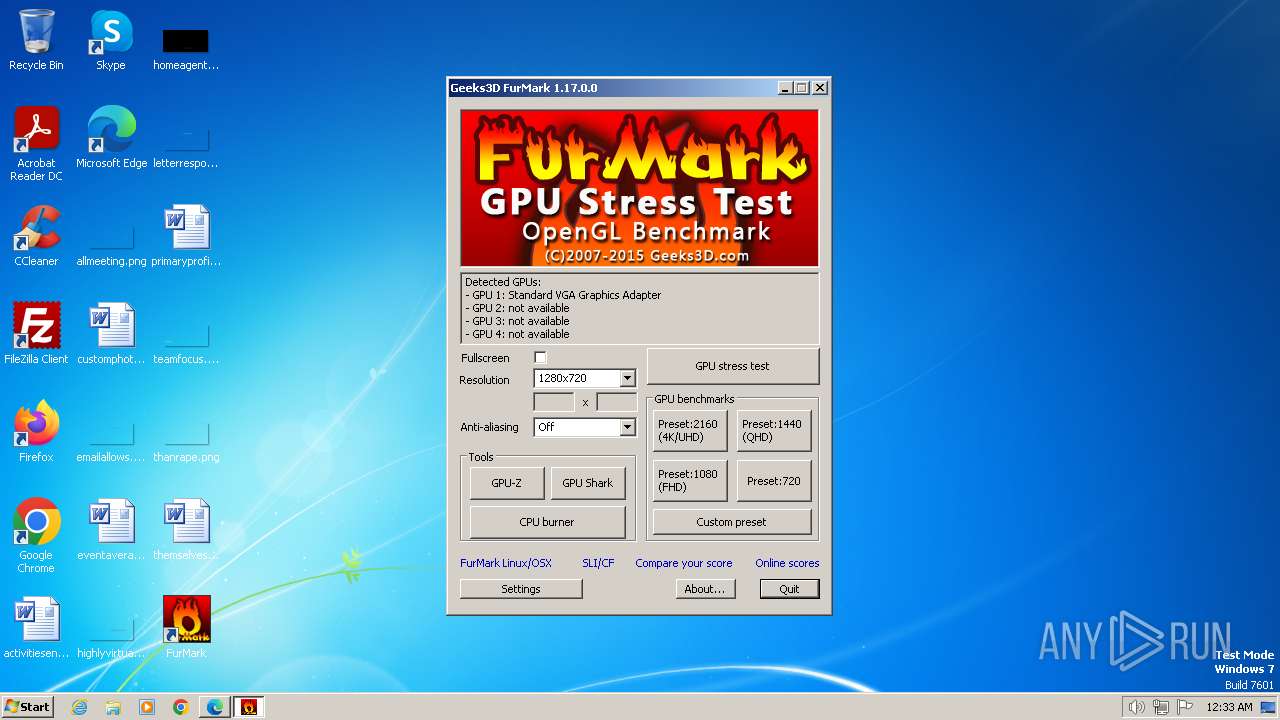Select the eventavera... Word document icon
The image size is (1280, 720).
click(111, 530)
